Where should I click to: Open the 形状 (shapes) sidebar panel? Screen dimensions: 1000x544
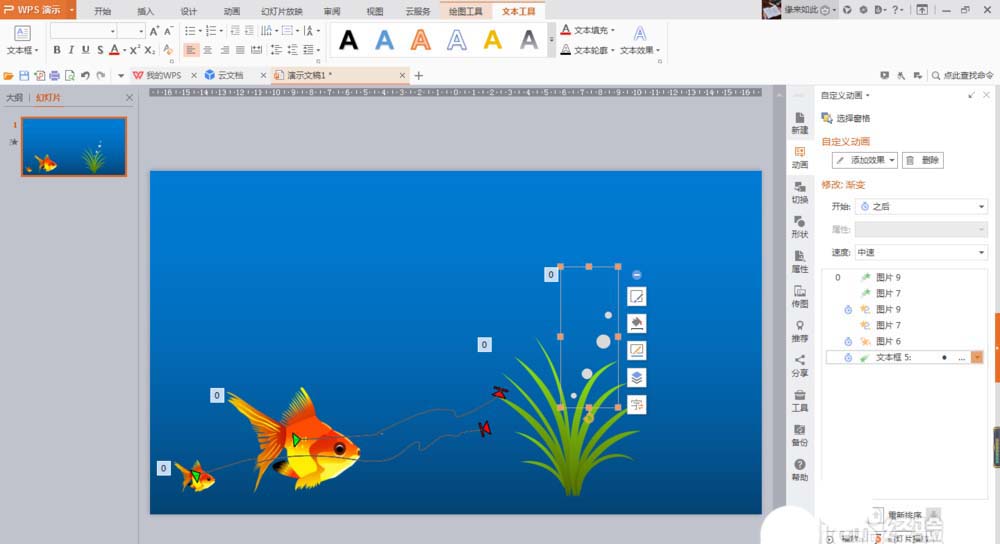click(799, 226)
